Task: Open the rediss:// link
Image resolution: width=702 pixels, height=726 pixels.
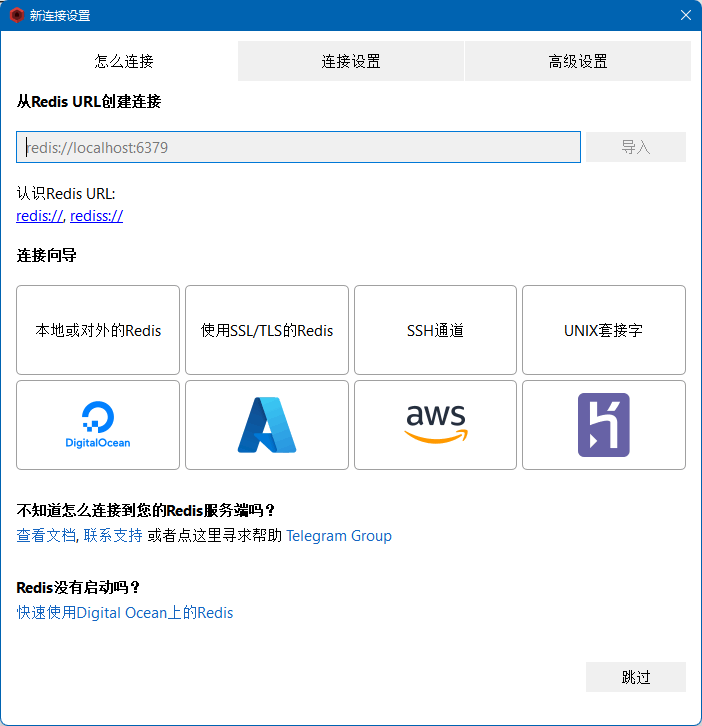Action: pyautogui.click(x=96, y=216)
